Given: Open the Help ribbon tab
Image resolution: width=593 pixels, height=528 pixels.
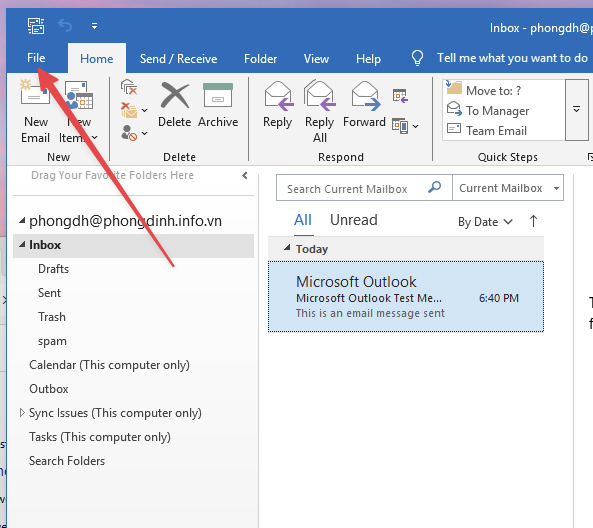Looking at the screenshot, I should 368,59.
